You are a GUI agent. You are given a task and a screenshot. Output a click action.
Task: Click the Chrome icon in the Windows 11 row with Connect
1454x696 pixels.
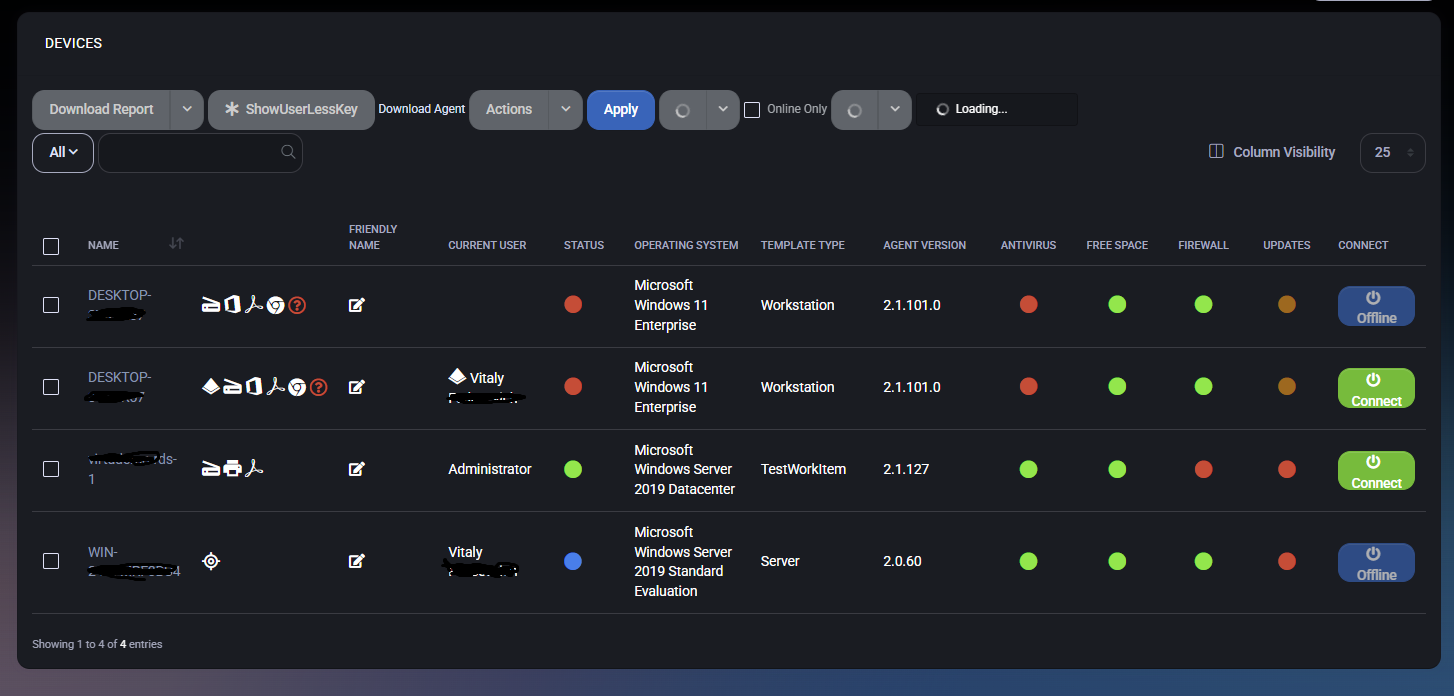tap(297, 387)
